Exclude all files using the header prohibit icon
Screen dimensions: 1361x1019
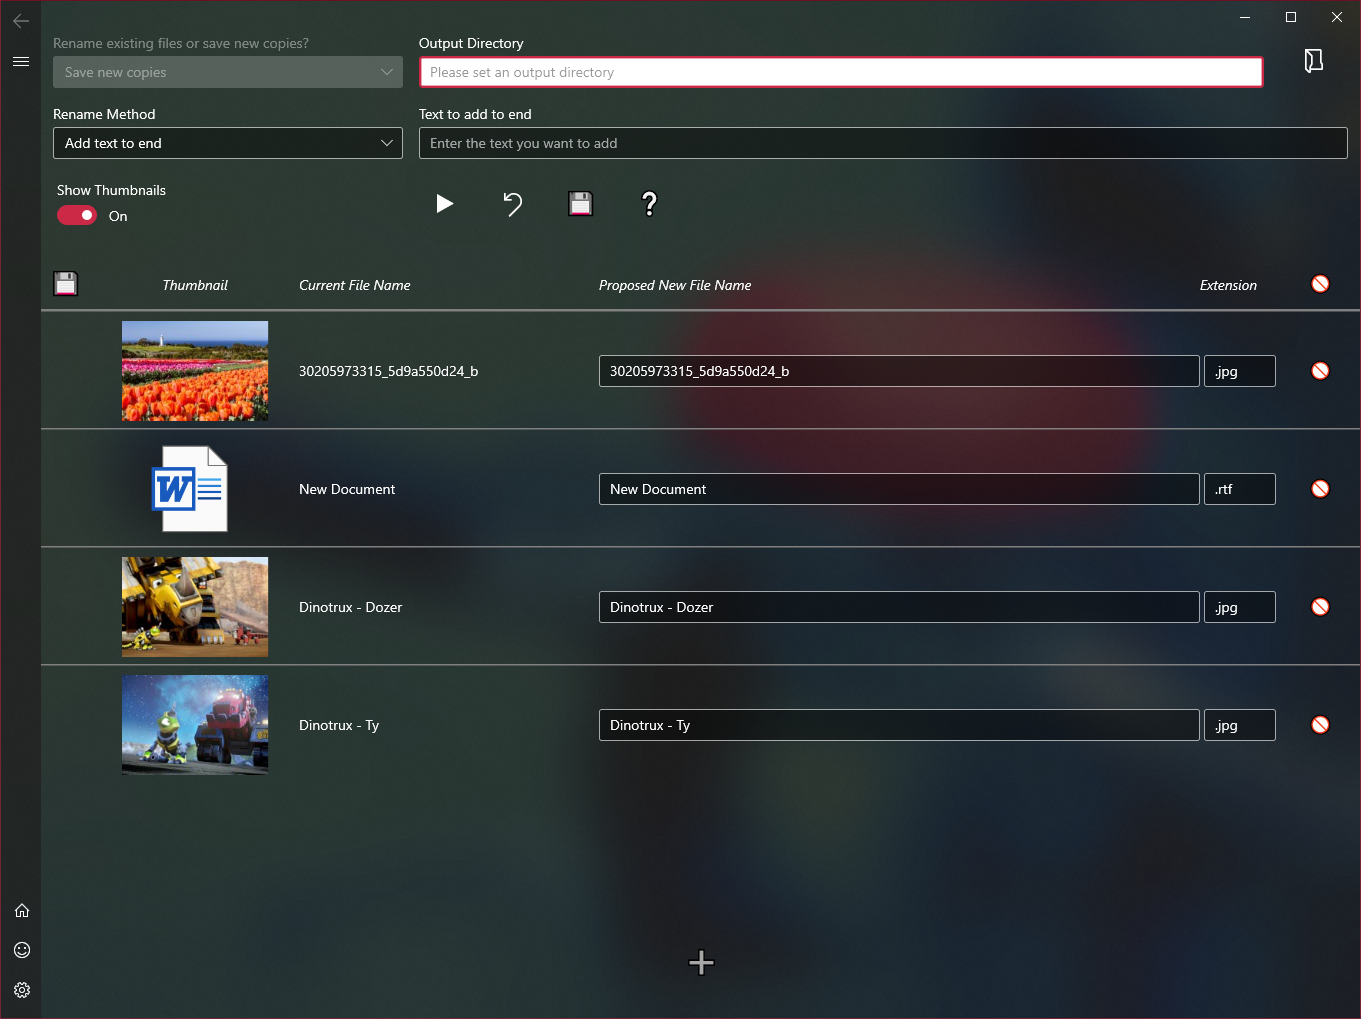[1320, 284]
